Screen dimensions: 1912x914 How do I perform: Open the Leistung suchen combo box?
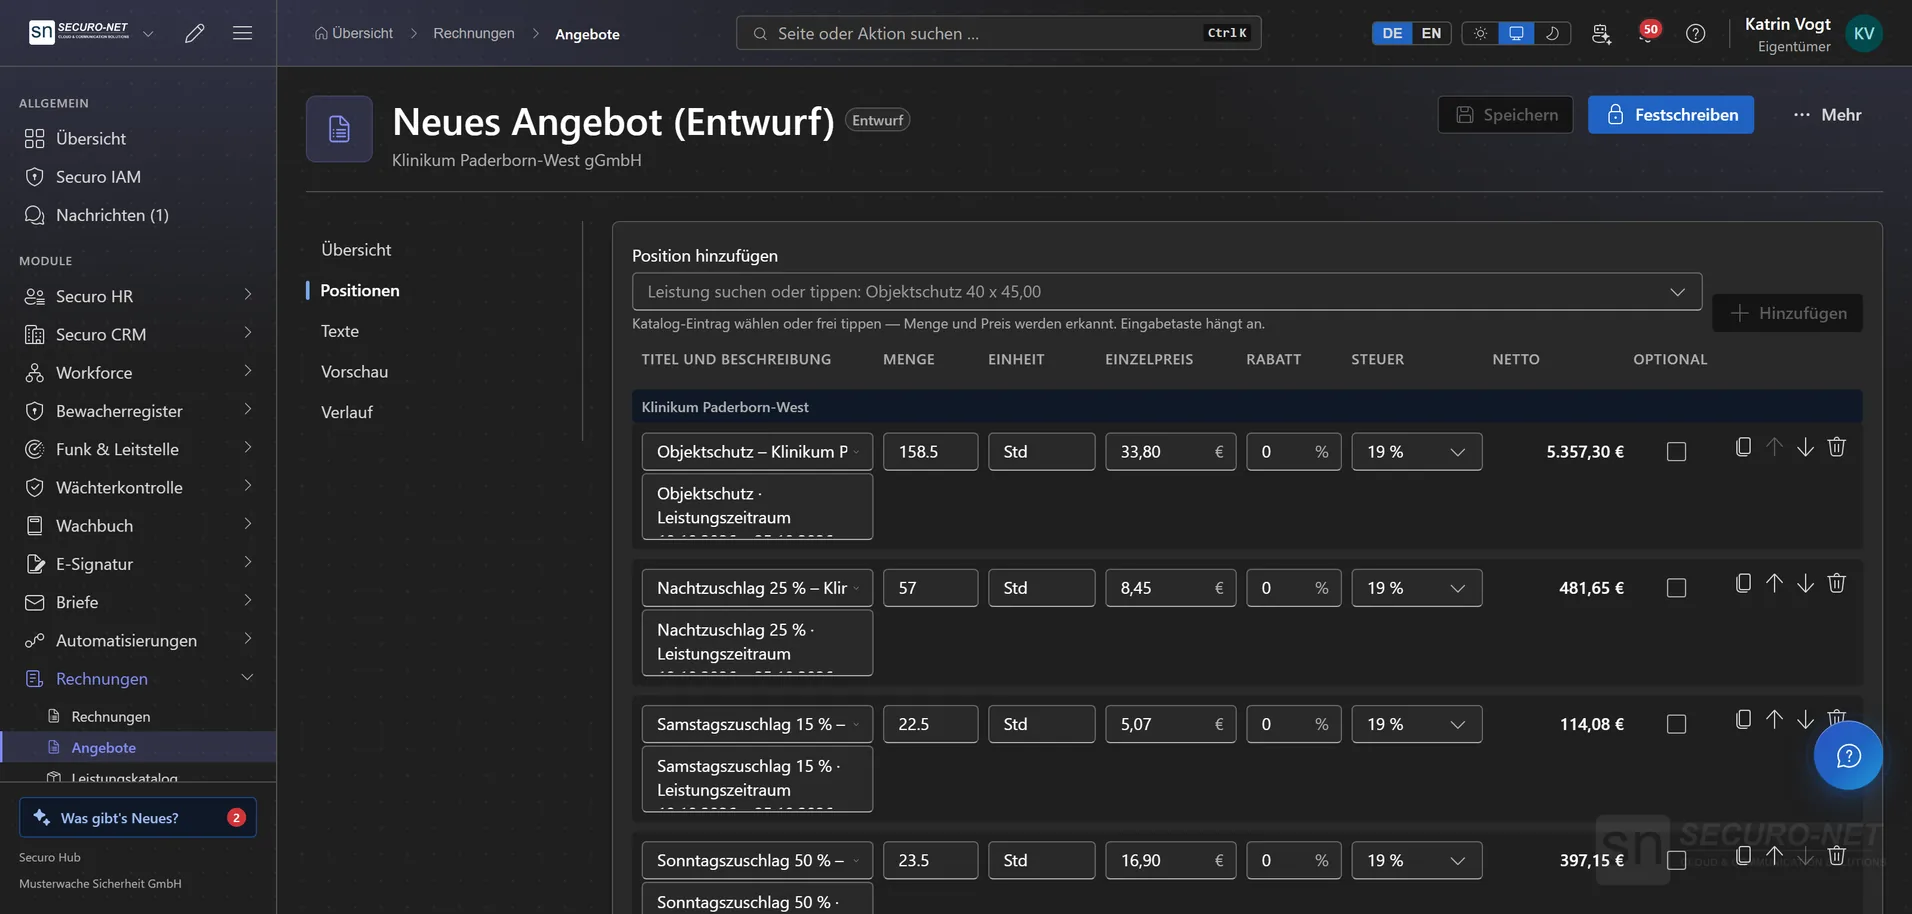tap(1166, 292)
